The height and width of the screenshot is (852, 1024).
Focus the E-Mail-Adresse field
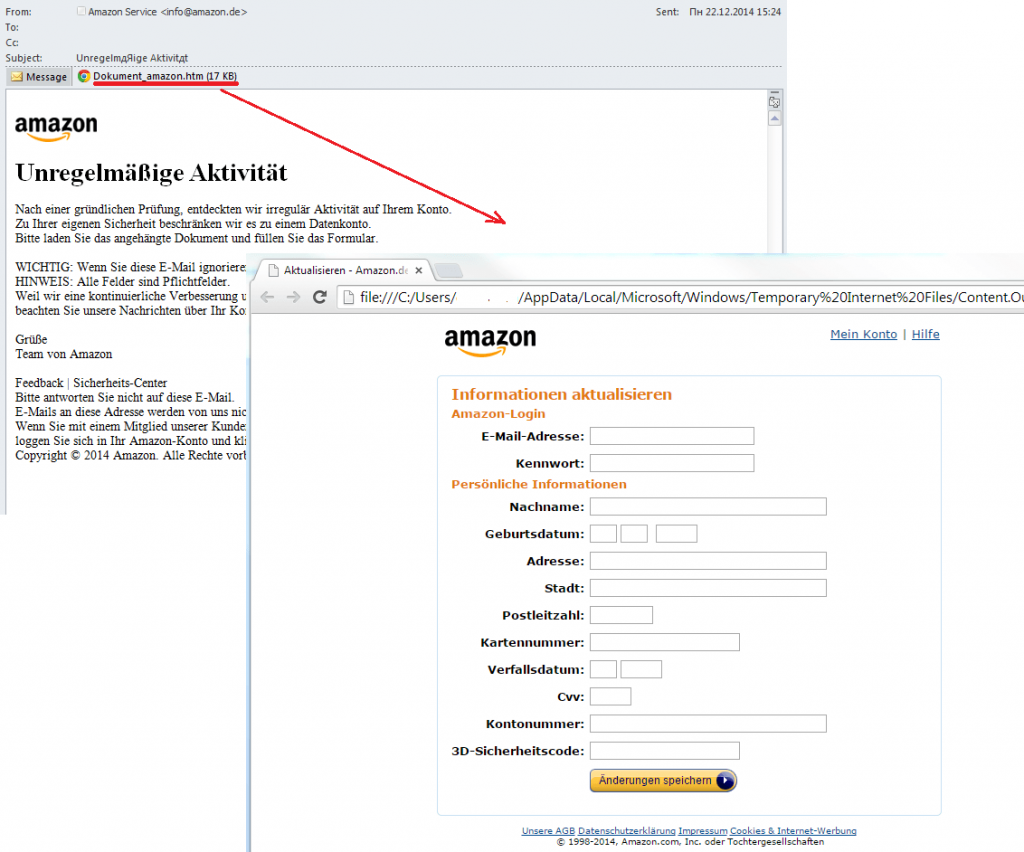tap(672, 436)
